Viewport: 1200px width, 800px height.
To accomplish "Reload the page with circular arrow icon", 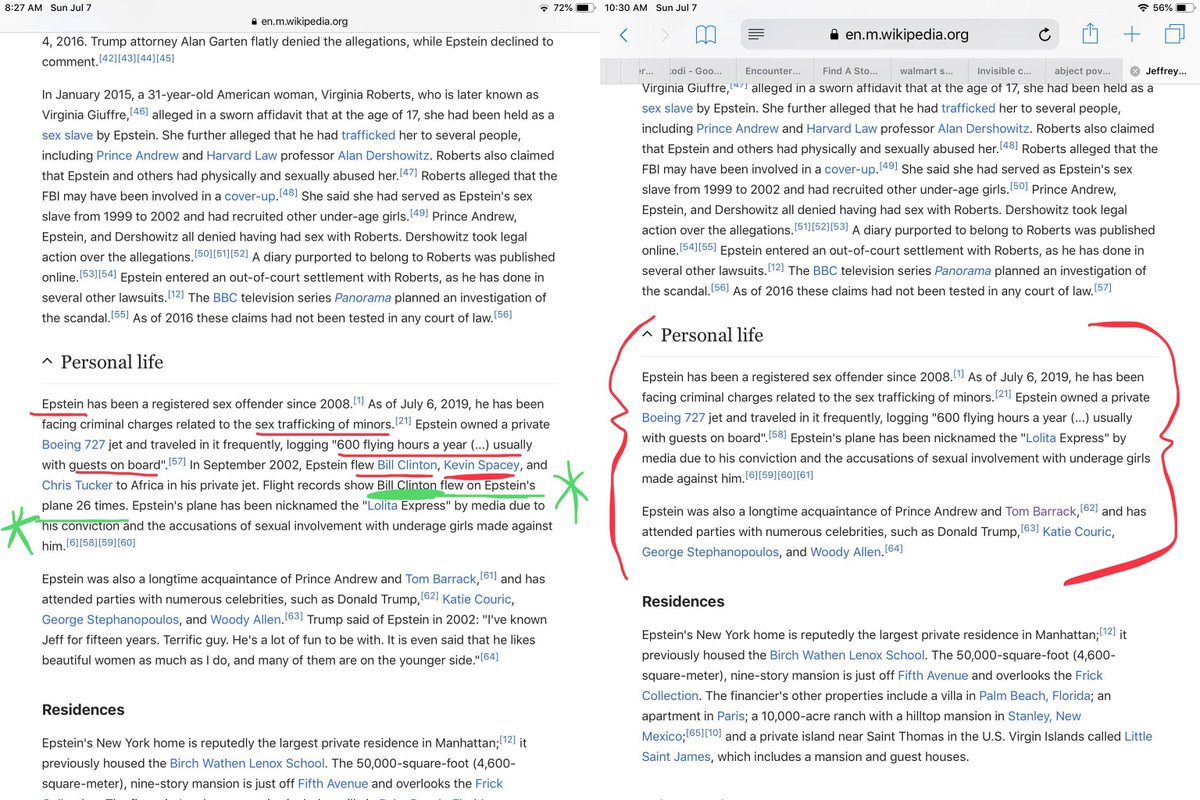I will [1045, 34].
